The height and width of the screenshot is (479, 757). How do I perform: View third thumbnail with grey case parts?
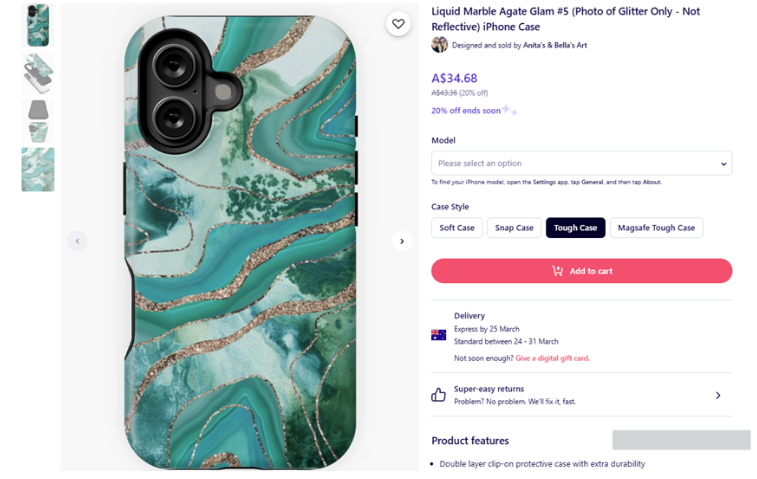coord(38,120)
